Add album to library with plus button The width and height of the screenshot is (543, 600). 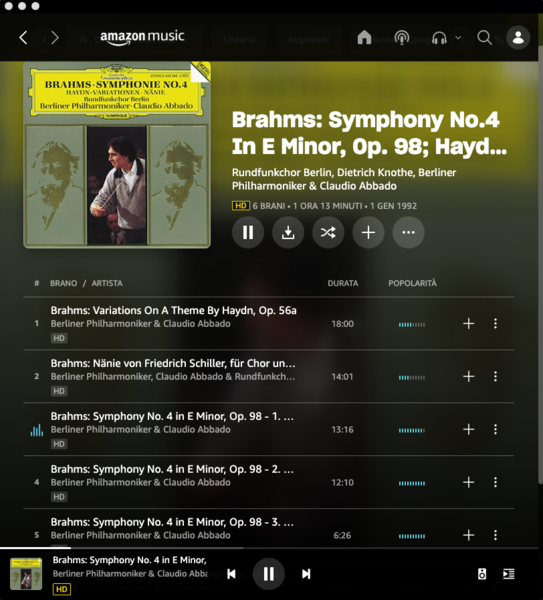point(368,232)
